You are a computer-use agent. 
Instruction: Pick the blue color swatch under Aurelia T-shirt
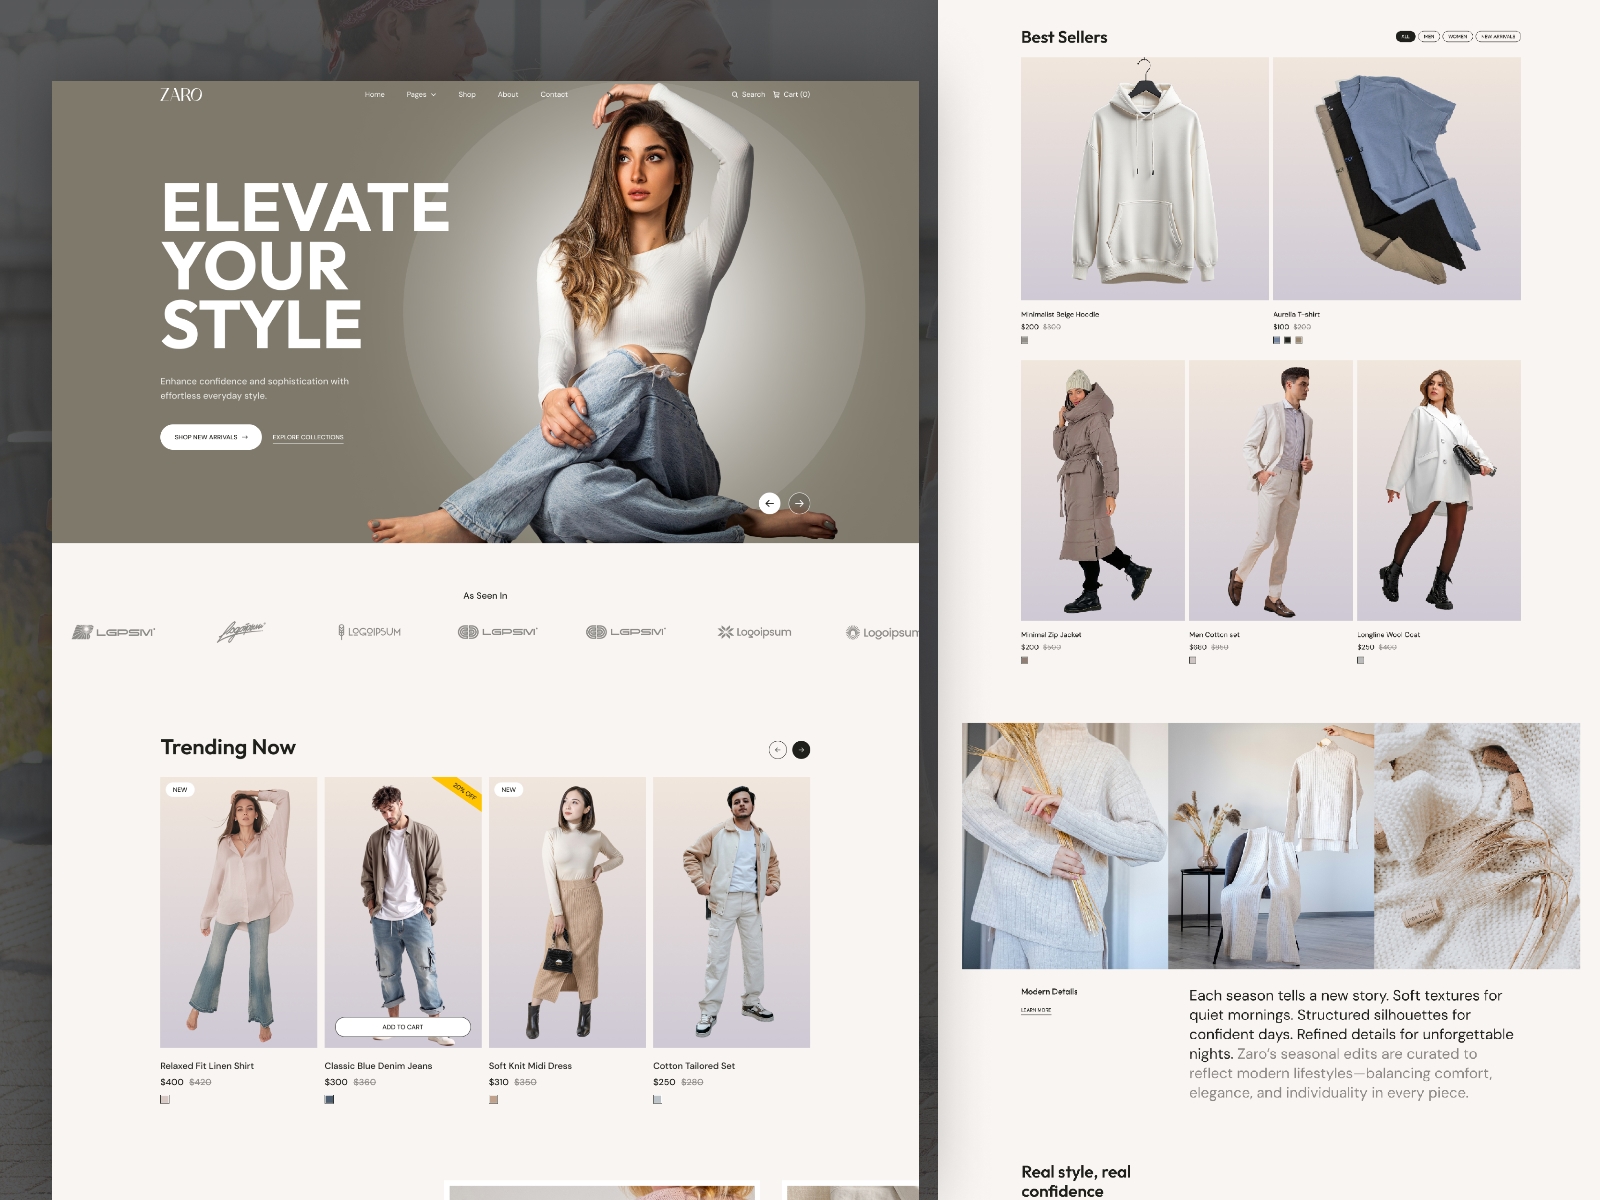pos(1276,340)
